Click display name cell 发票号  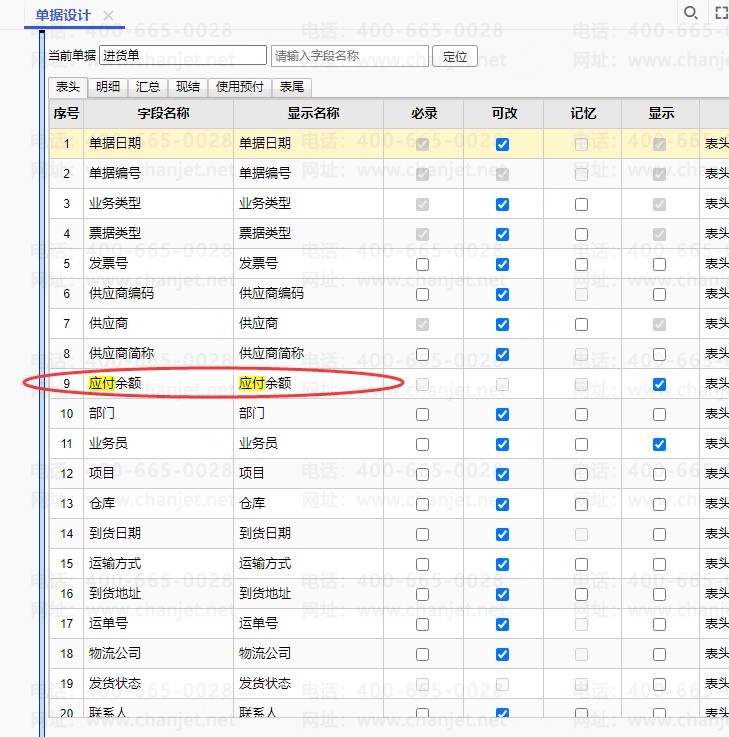pos(308,263)
